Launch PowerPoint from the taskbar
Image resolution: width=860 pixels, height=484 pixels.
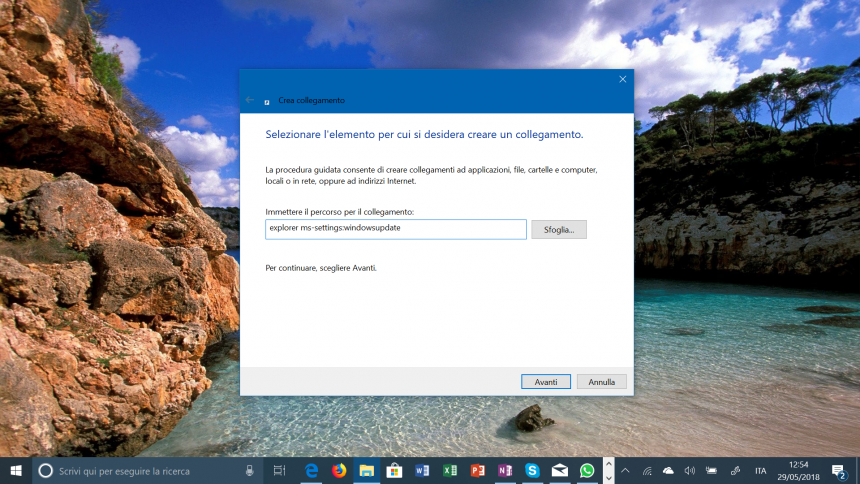(477, 471)
